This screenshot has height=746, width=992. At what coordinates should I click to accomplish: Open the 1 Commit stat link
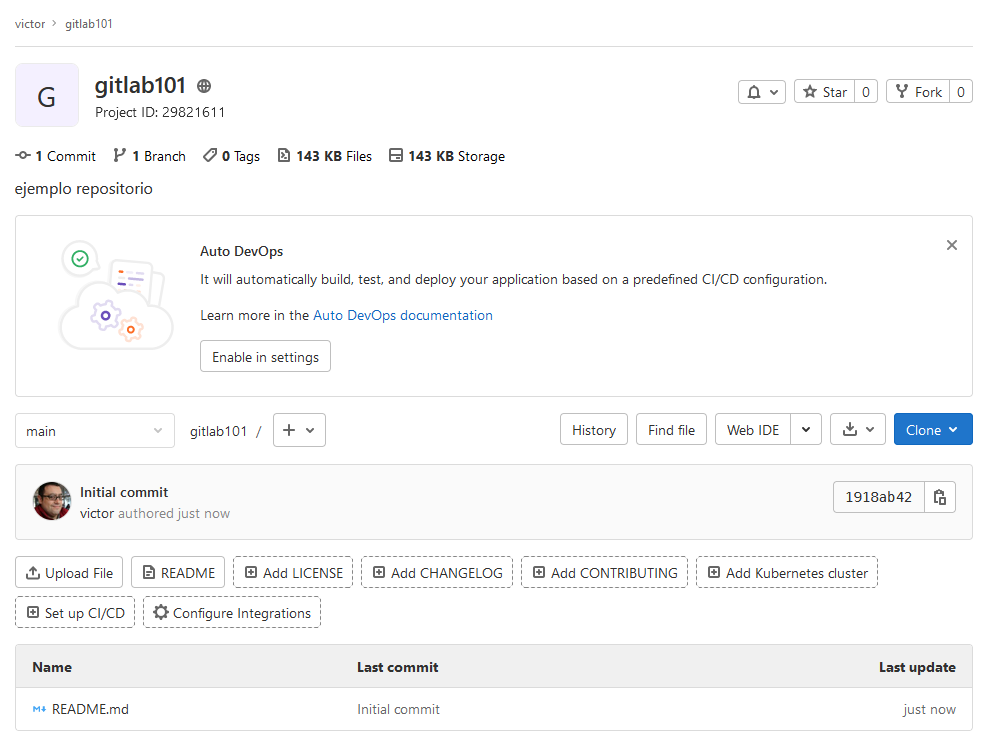[x=56, y=156]
